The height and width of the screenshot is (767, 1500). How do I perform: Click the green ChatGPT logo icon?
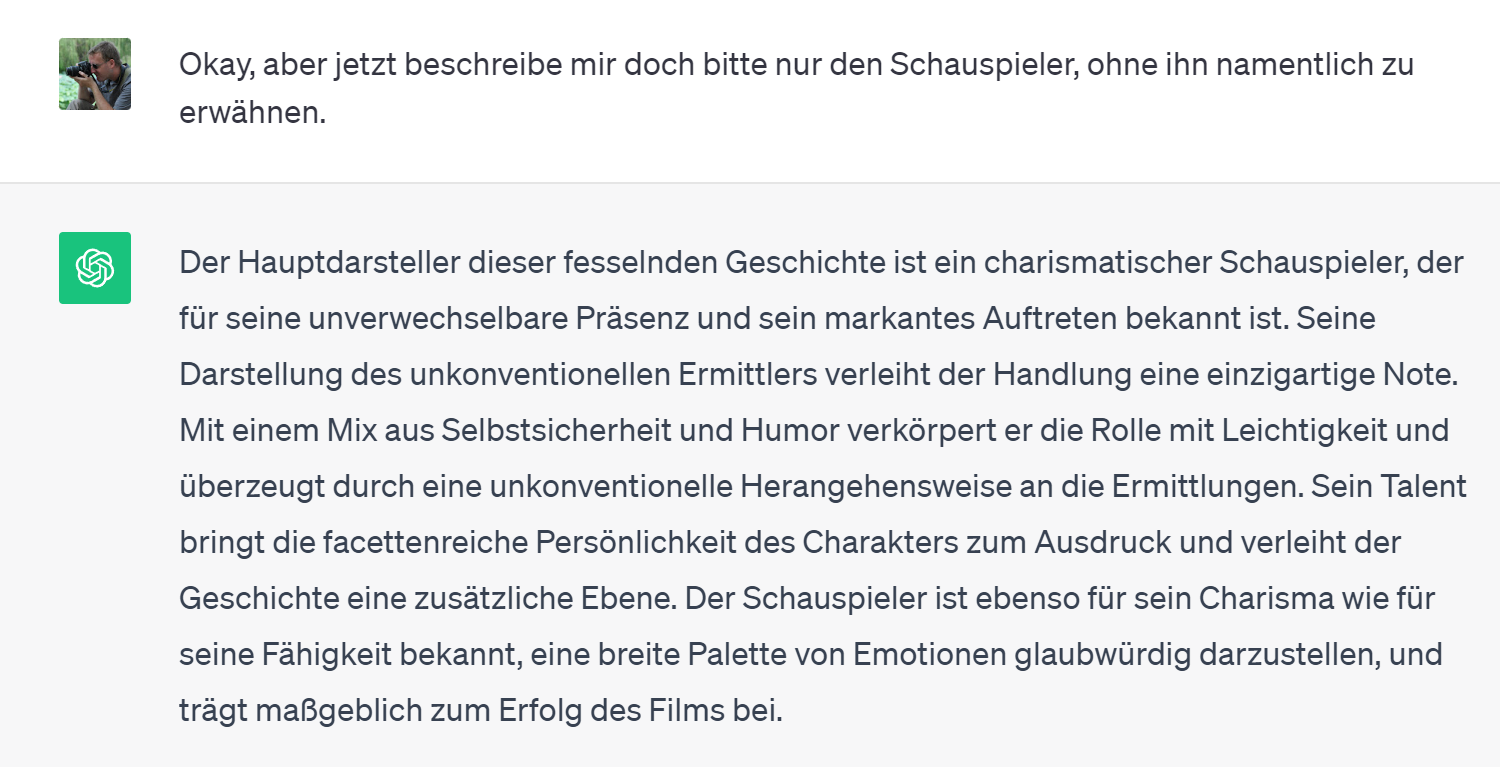point(95,268)
